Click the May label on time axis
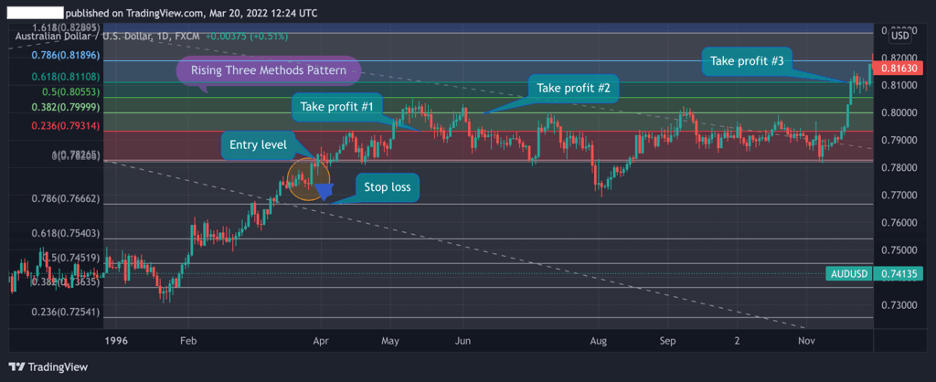Image resolution: width=936 pixels, height=382 pixels. point(390,341)
